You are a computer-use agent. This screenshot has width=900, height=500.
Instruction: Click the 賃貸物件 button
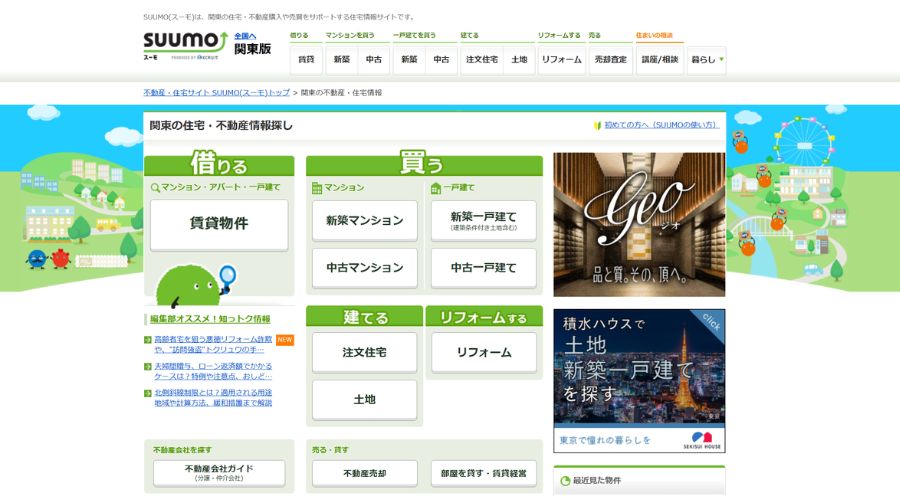point(219,224)
